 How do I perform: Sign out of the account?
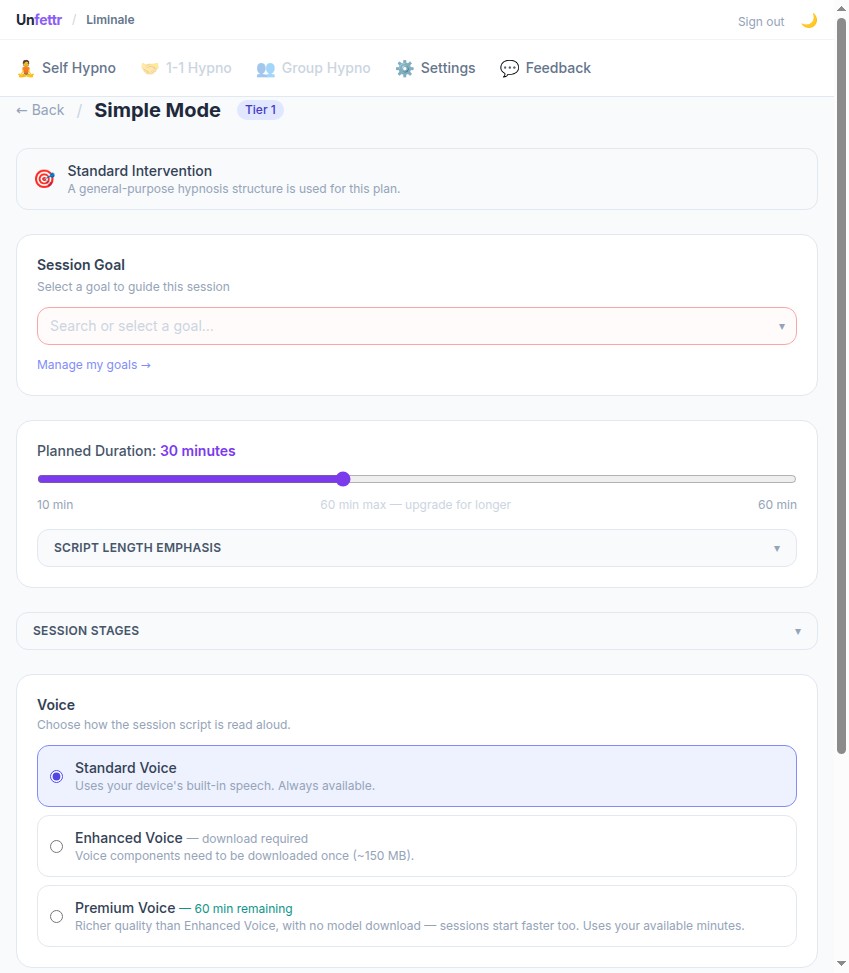click(761, 22)
